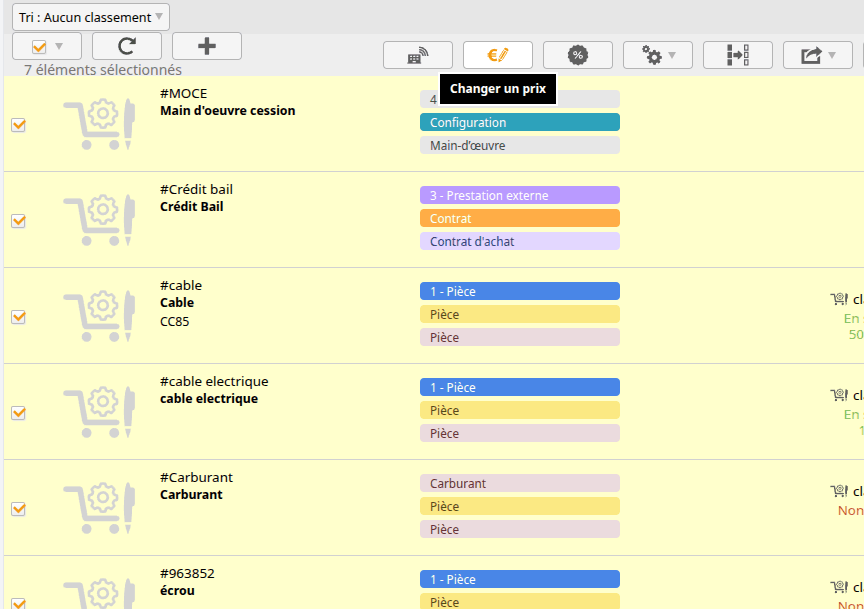Click the bold Crédit Bail title

tap(192, 207)
